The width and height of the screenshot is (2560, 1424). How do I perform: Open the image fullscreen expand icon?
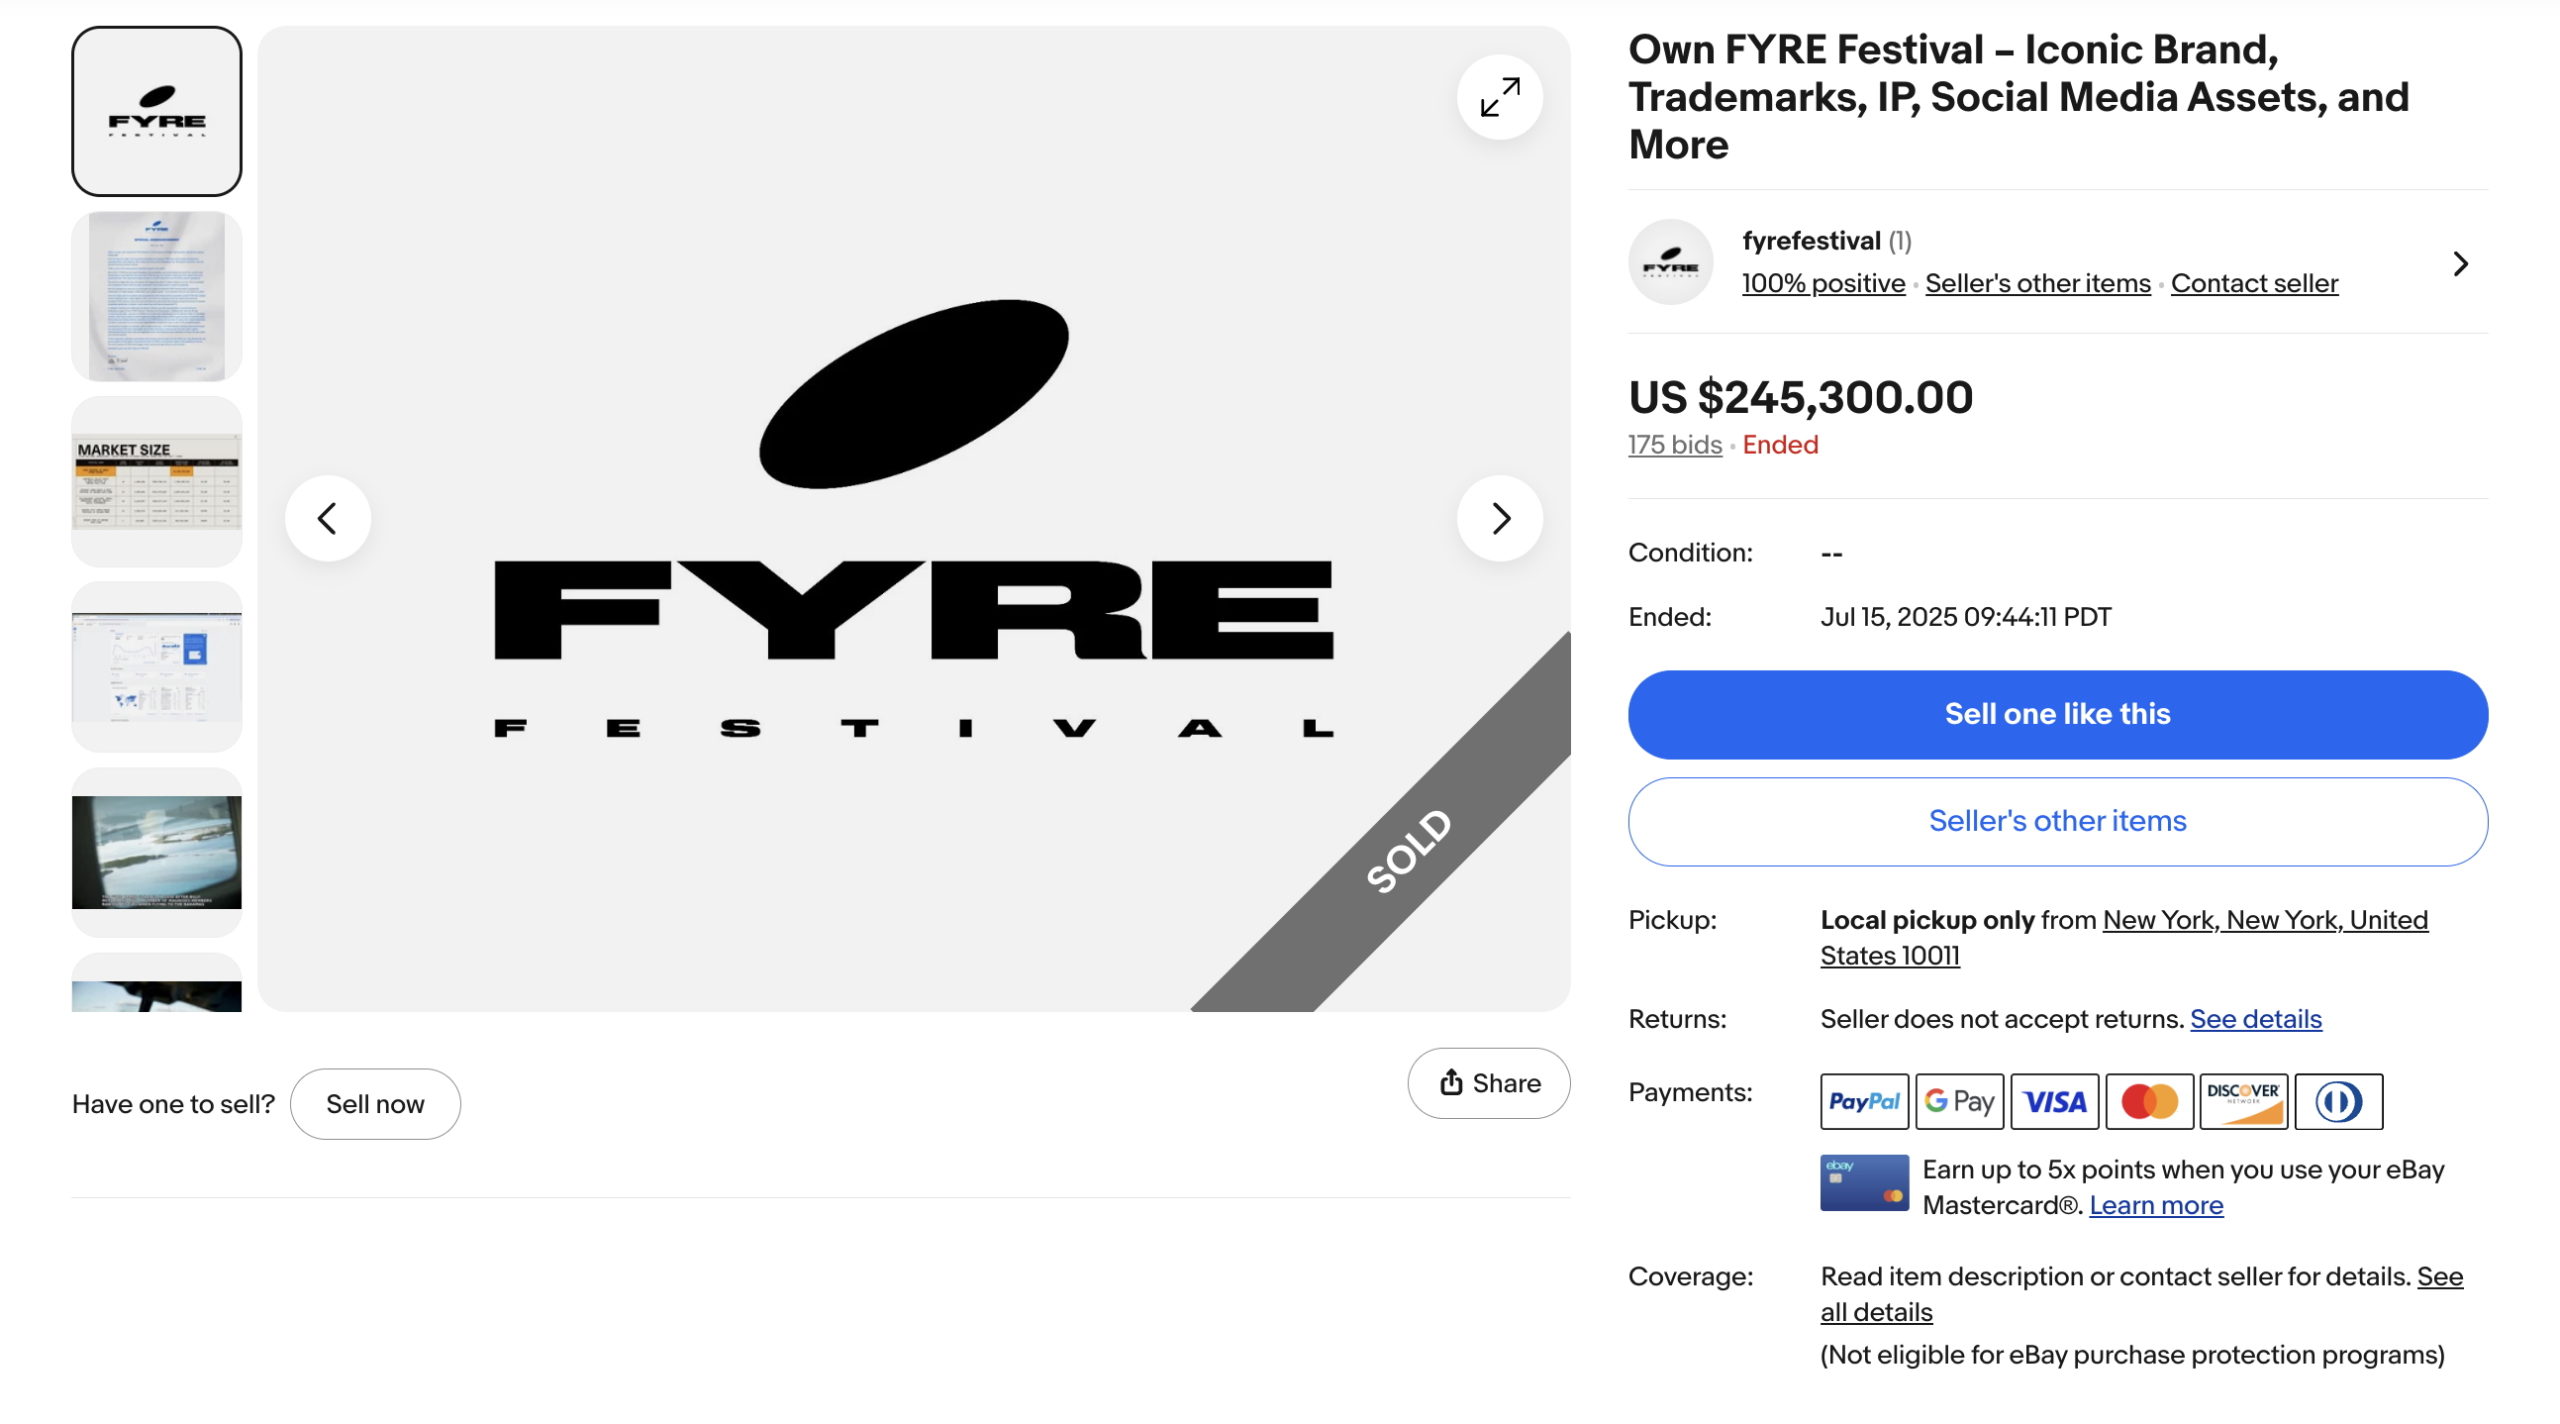coord(1499,97)
